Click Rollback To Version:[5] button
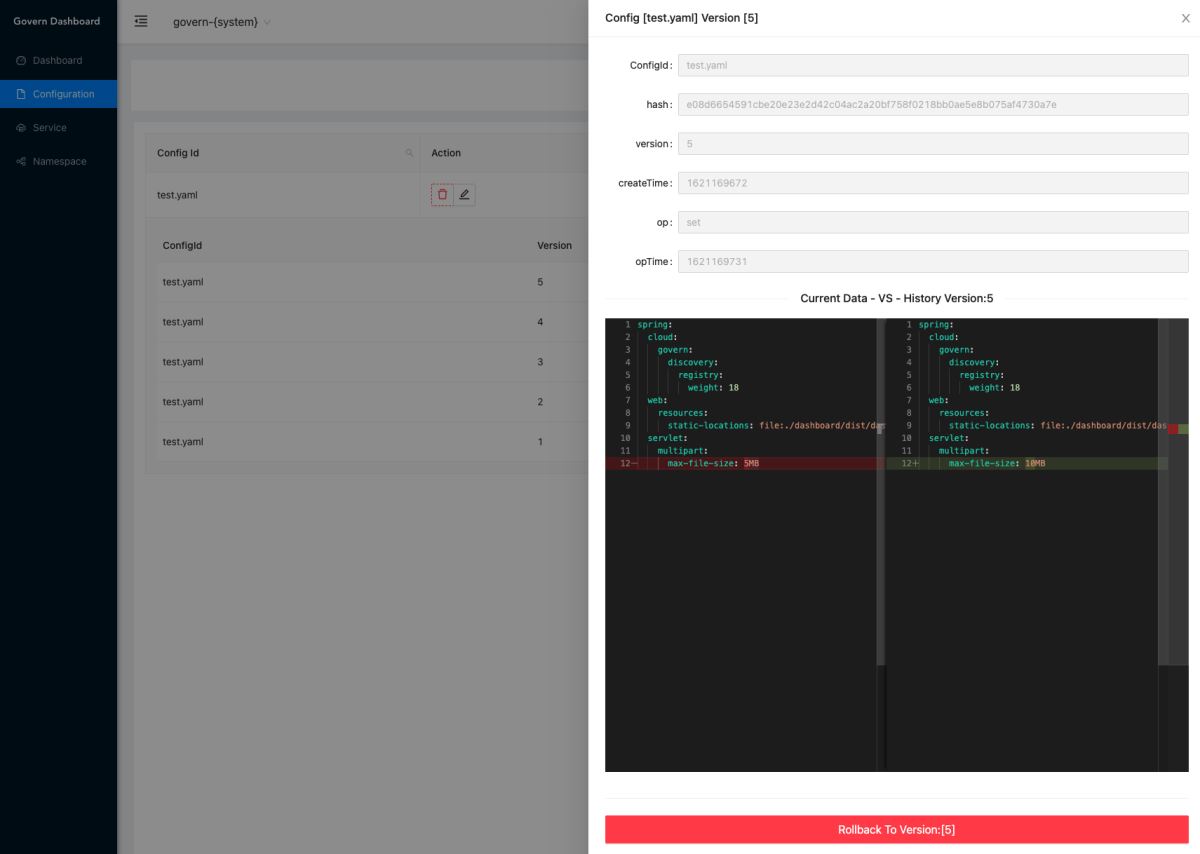Screen dimensions: 1200x854 [896, 830]
